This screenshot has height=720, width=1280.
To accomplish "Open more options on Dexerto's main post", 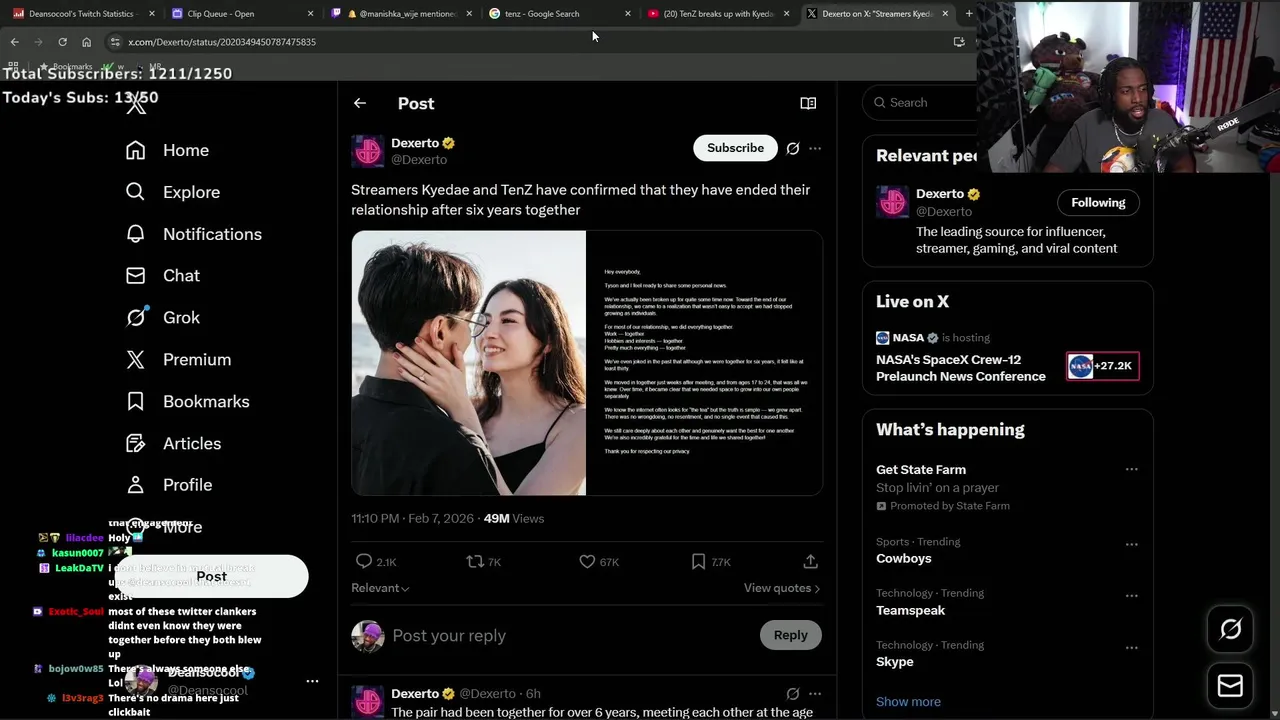I will point(815,148).
